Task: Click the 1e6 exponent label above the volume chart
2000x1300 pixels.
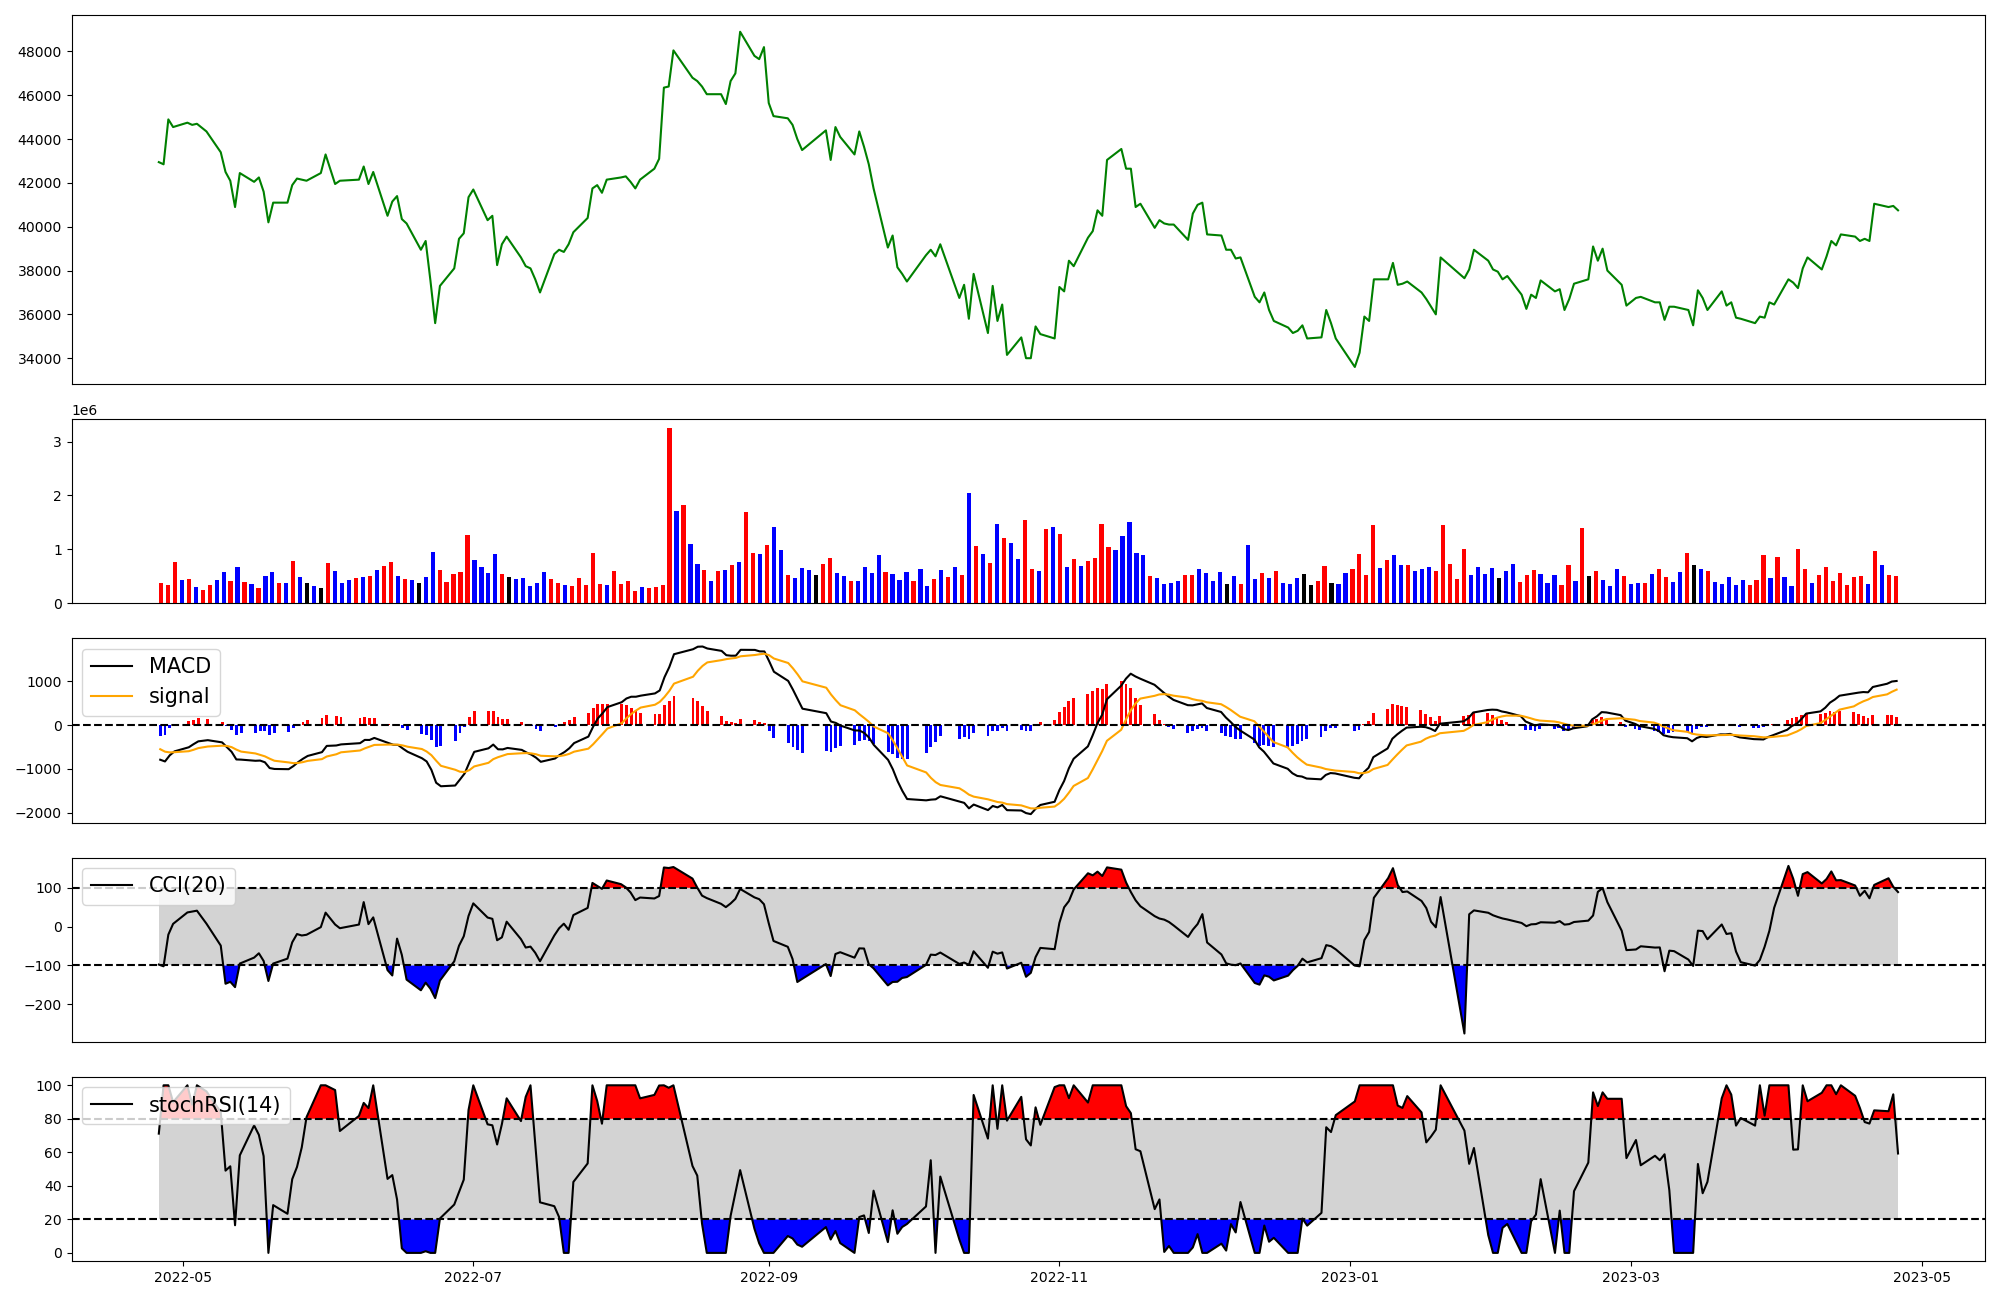Action: (85, 410)
